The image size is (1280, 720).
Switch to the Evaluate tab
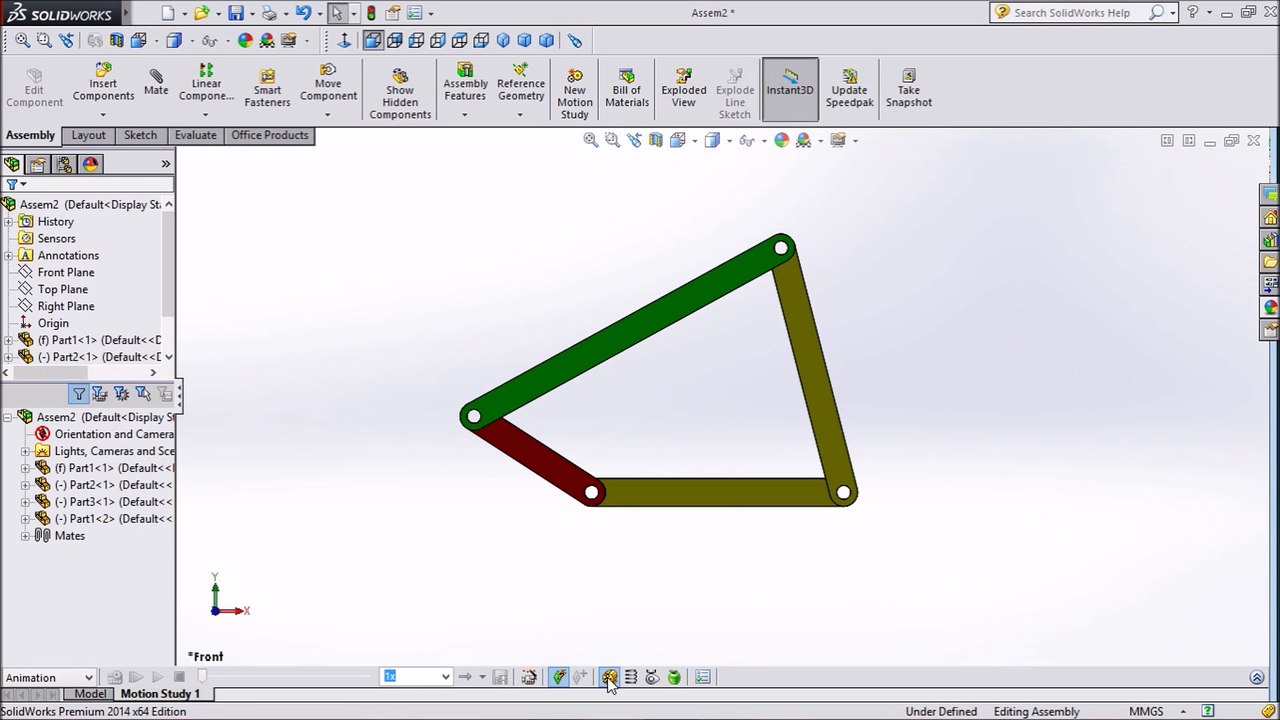pos(195,135)
